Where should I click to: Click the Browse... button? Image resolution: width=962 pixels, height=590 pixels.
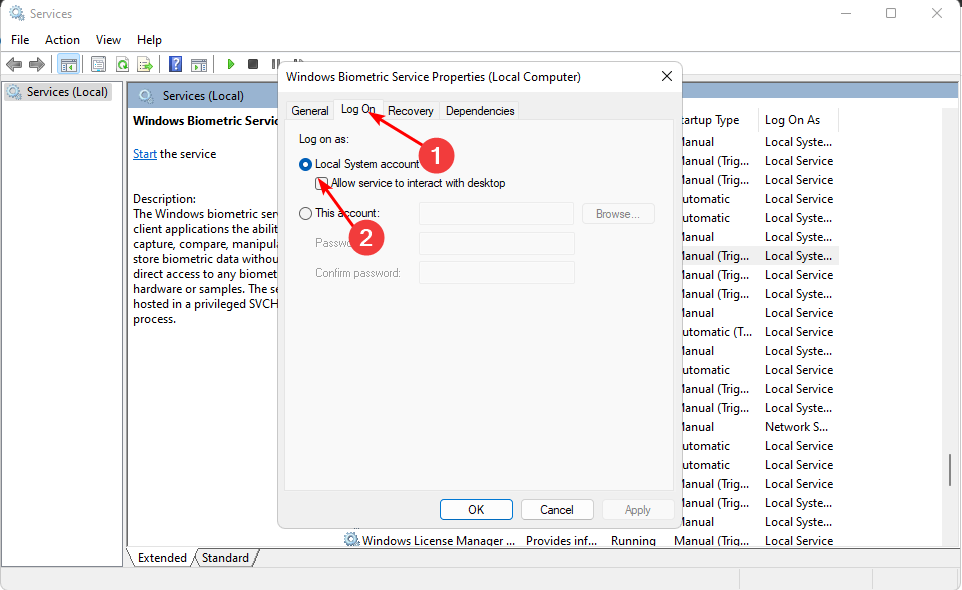pyautogui.click(x=618, y=214)
